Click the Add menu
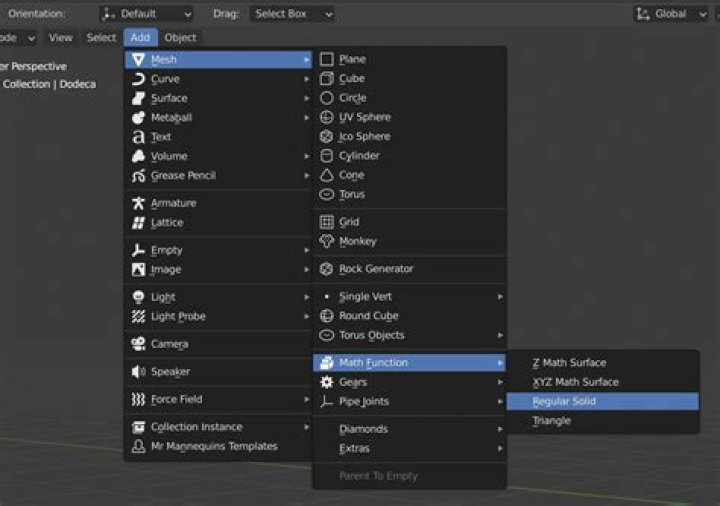This screenshot has width=720, height=506. (x=140, y=38)
